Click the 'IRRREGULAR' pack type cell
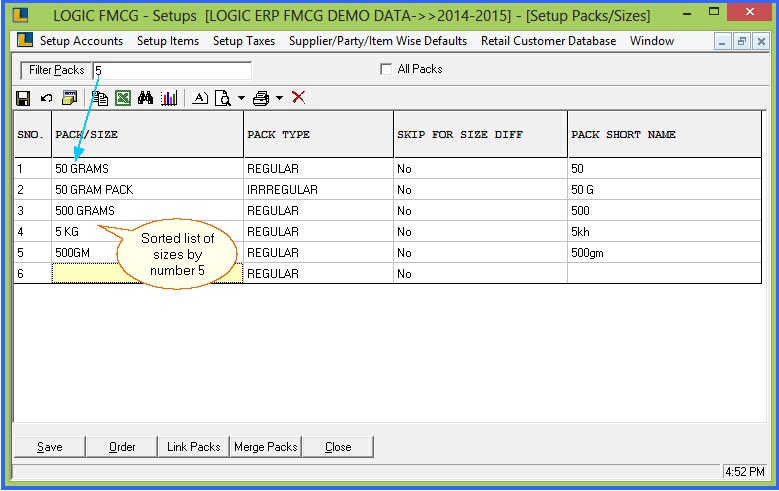Screen dimensions: 779x491 pos(318,189)
